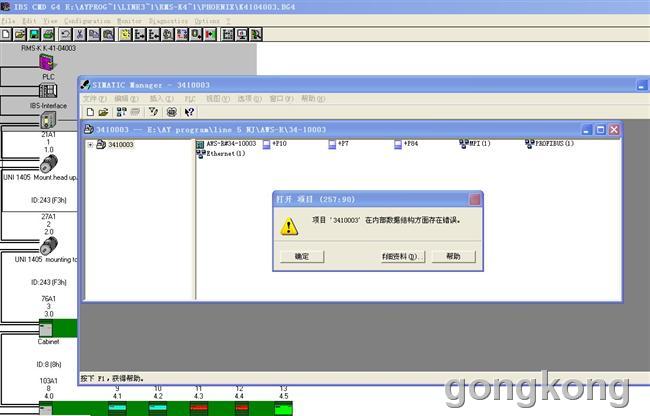Screen dimensions: 650x416
Task: Open Options menu in IBS CMD window
Action: coord(207,21)
